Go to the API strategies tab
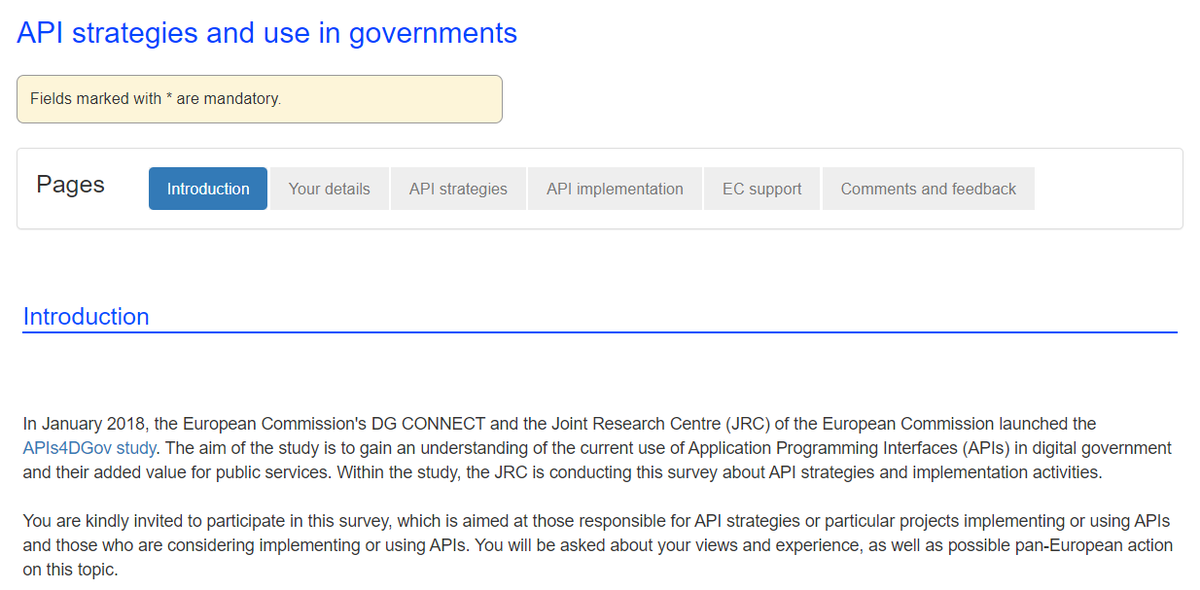The width and height of the screenshot is (1200, 590). pos(458,189)
